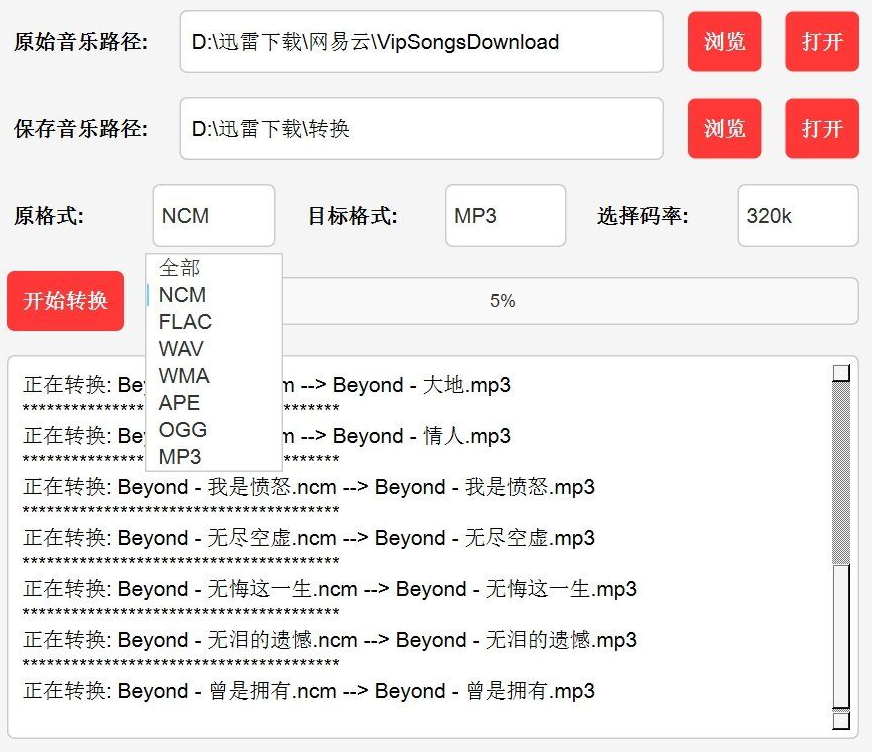Click 浏览 for the 原始音乐路径 source path

(x=724, y=42)
